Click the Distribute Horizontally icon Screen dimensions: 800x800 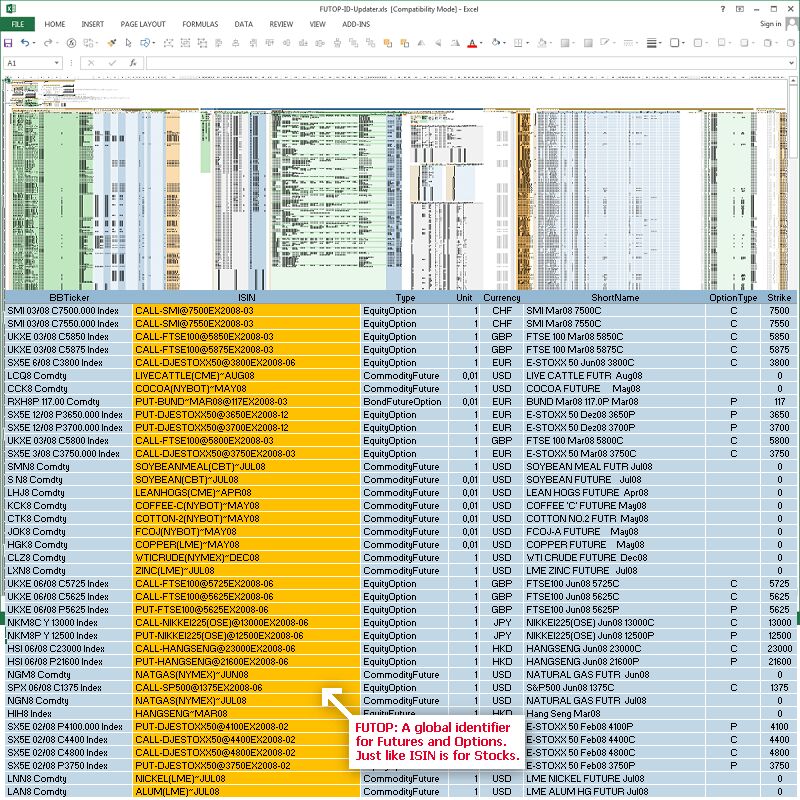[320, 43]
